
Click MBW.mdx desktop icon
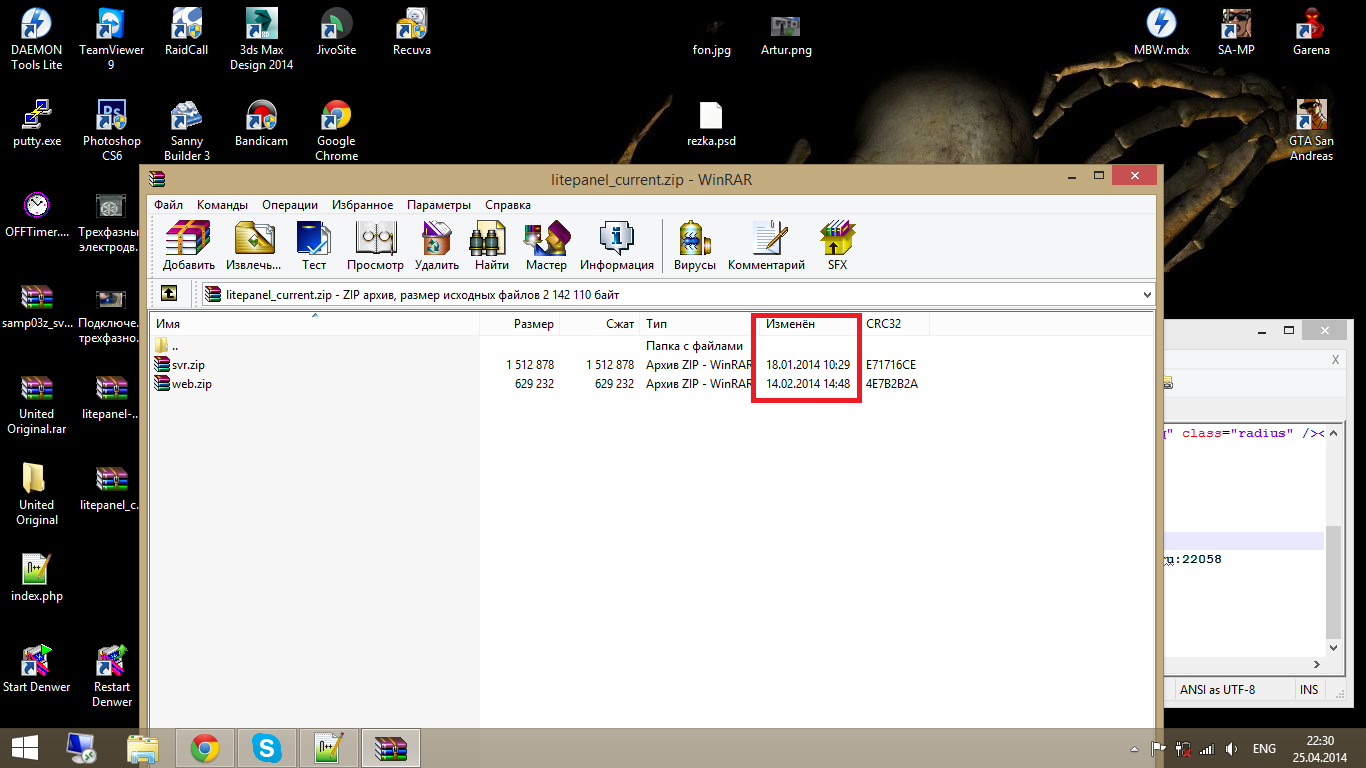pos(1161,32)
